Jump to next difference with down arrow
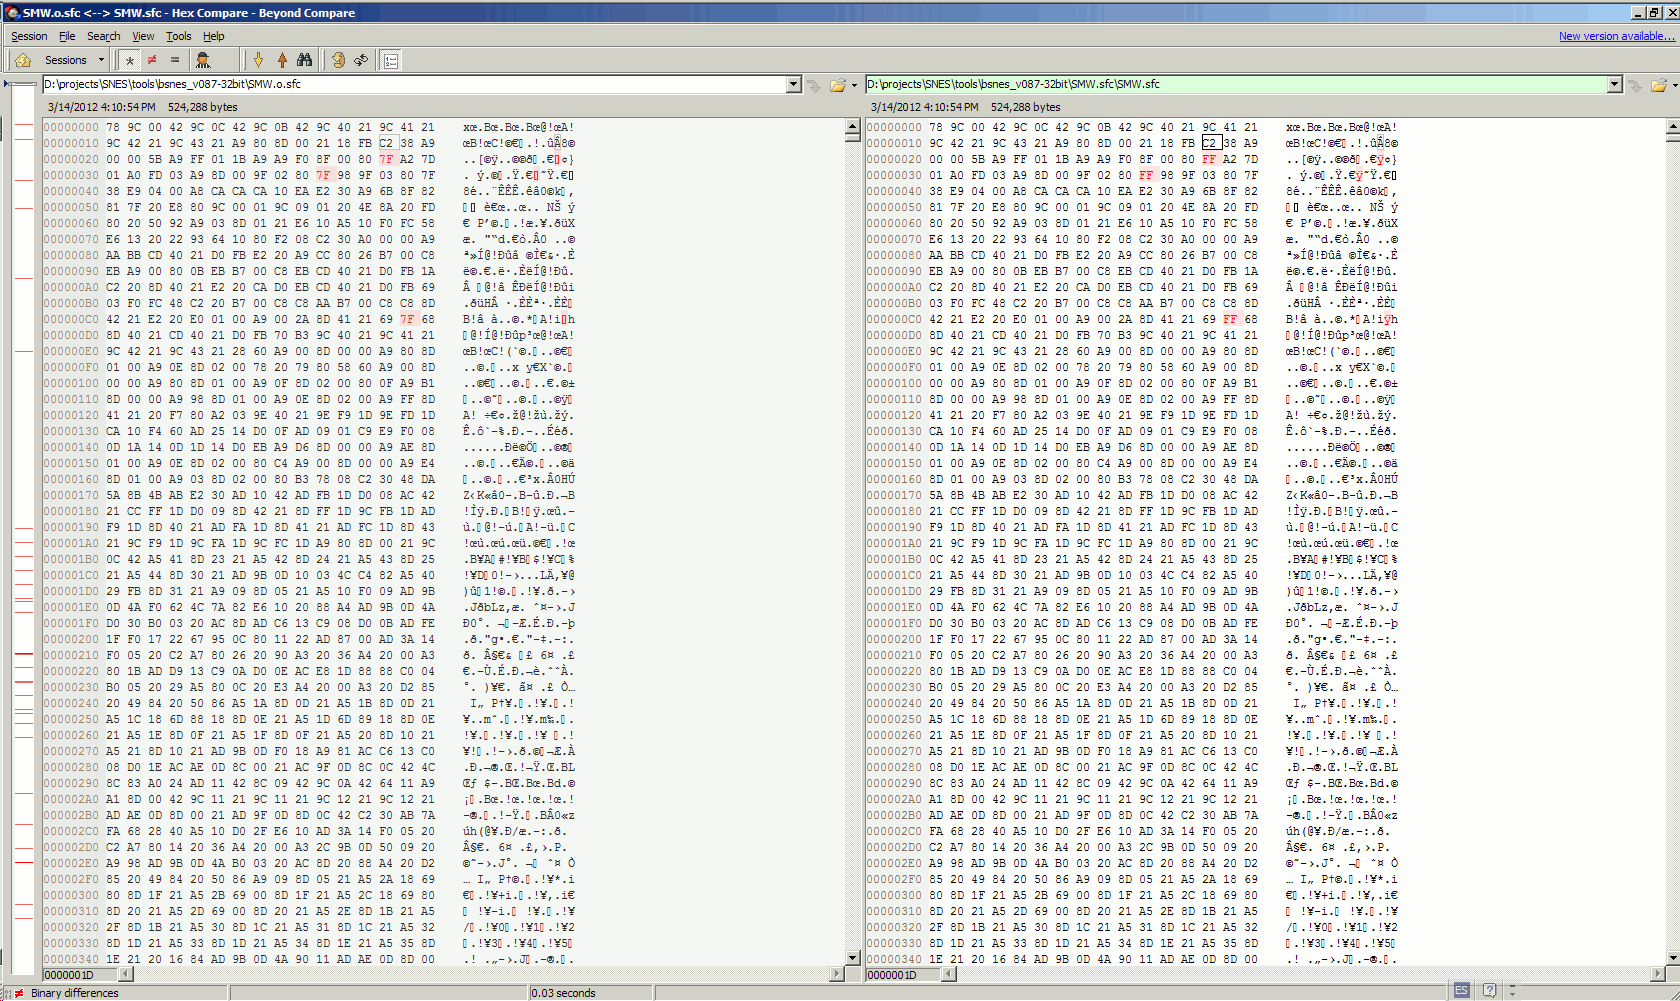This screenshot has width=1680, height=1001. click(258, 60)
